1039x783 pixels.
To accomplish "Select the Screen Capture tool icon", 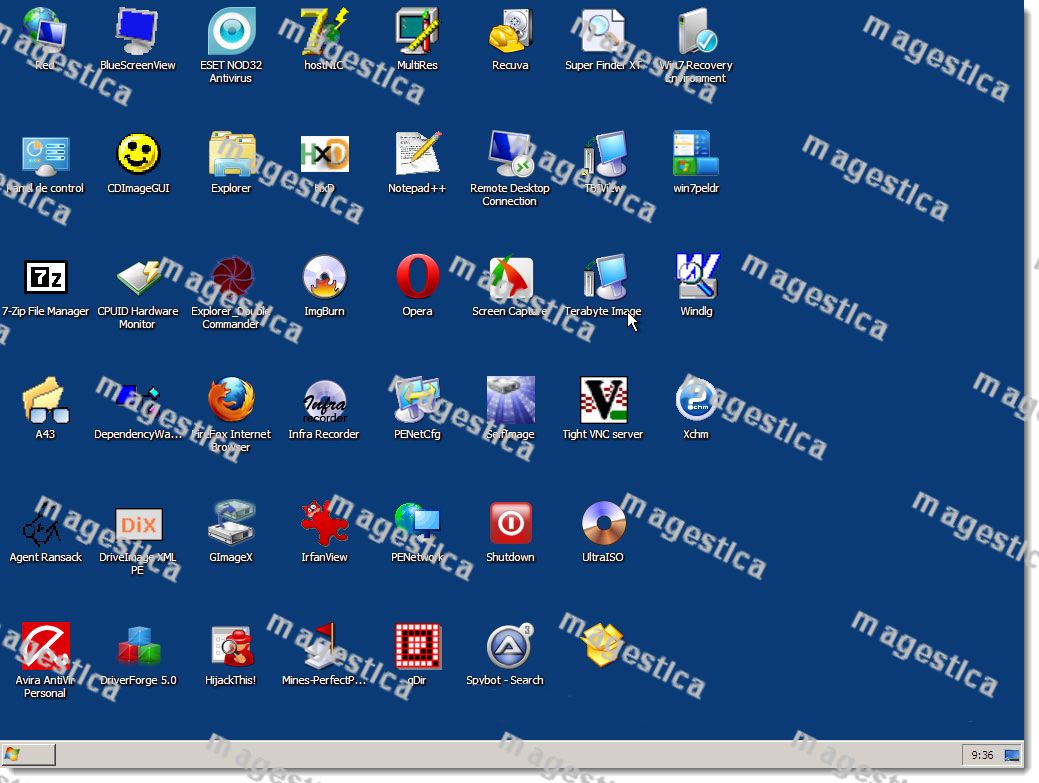I will tap(510, 278).
